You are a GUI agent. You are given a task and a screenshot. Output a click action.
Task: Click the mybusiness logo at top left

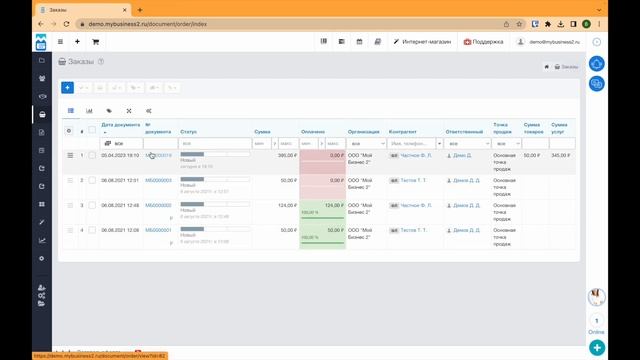pyautogui.click(x=41, y=42)
